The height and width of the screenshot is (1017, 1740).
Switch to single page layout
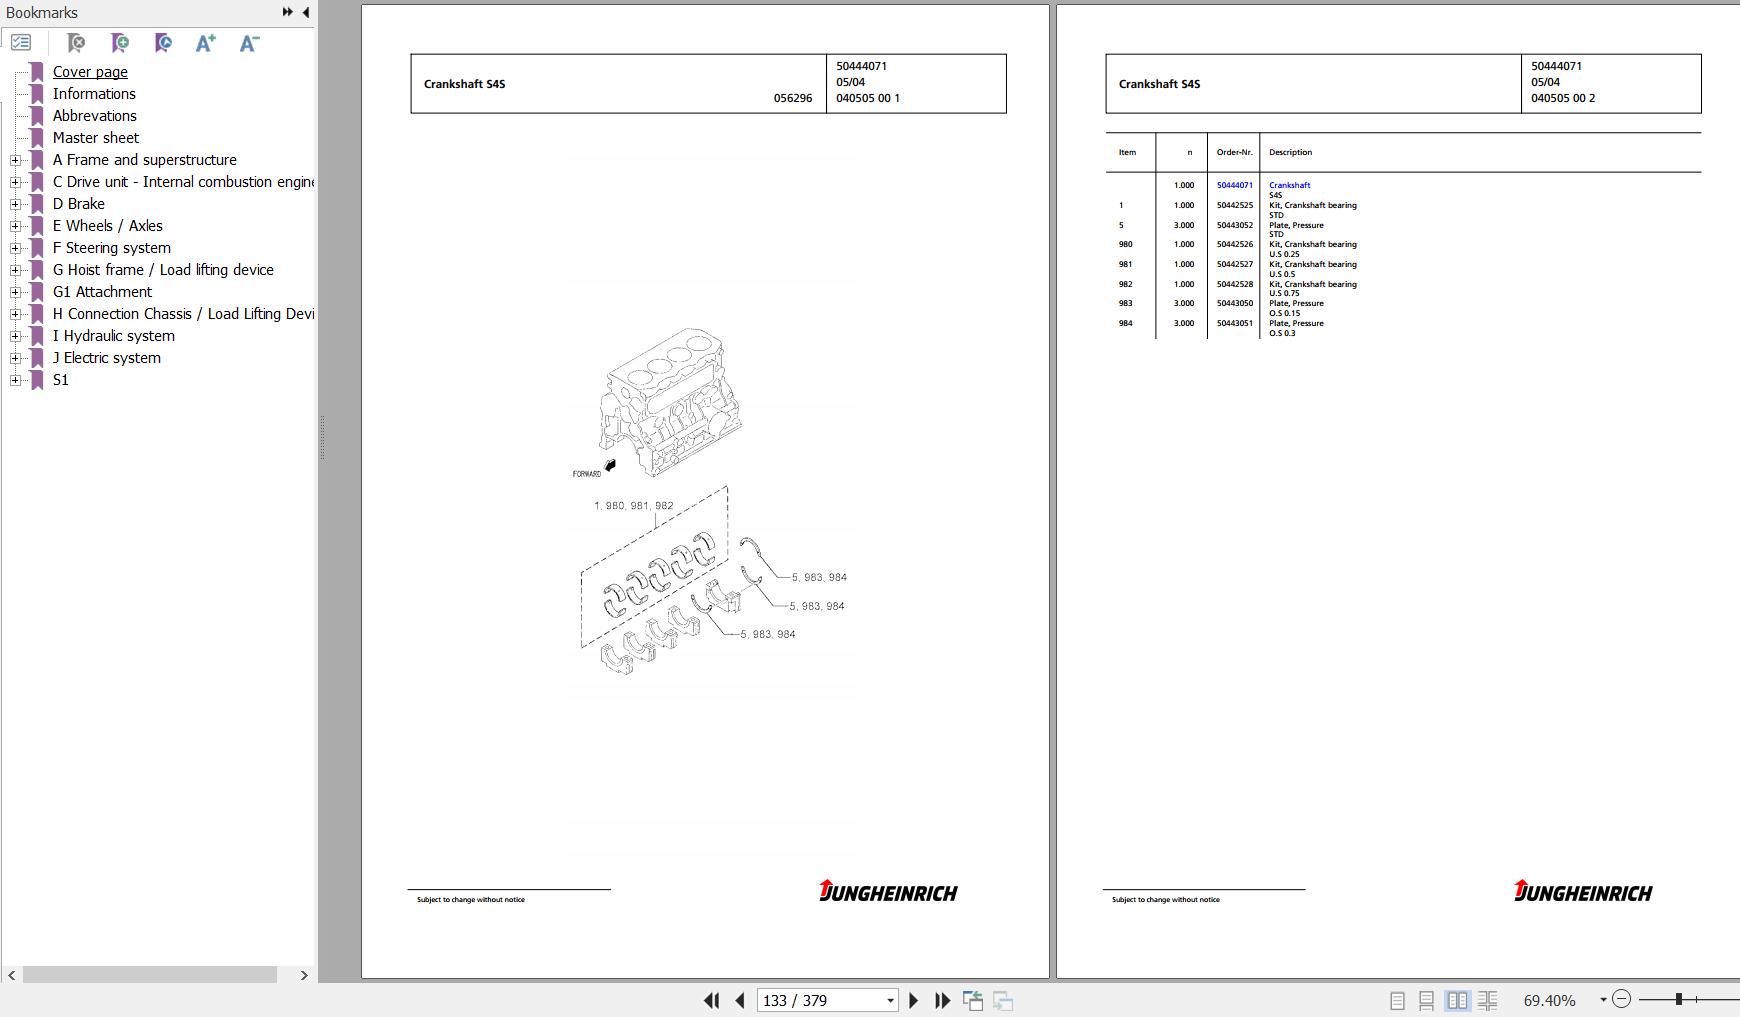pos(1397,1000)
